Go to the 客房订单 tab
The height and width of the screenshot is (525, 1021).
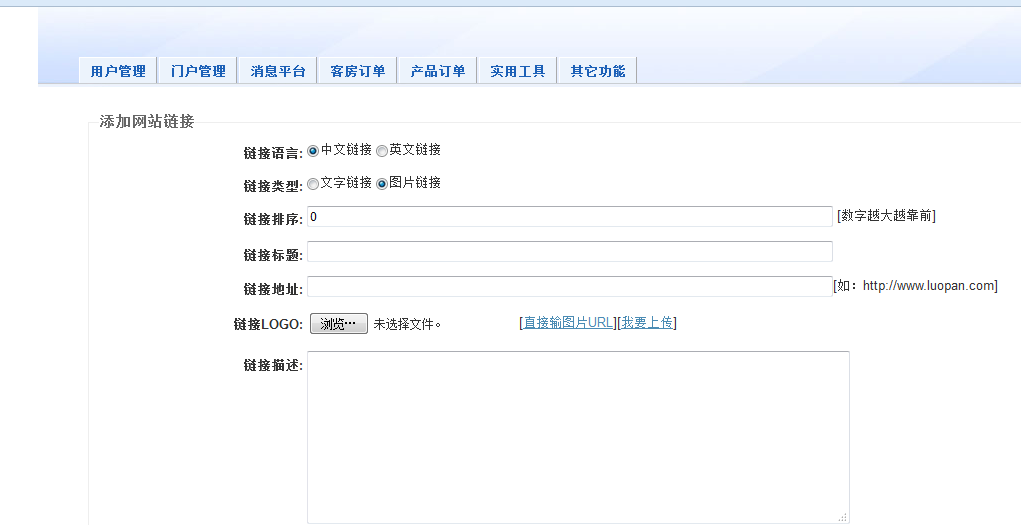357,71
